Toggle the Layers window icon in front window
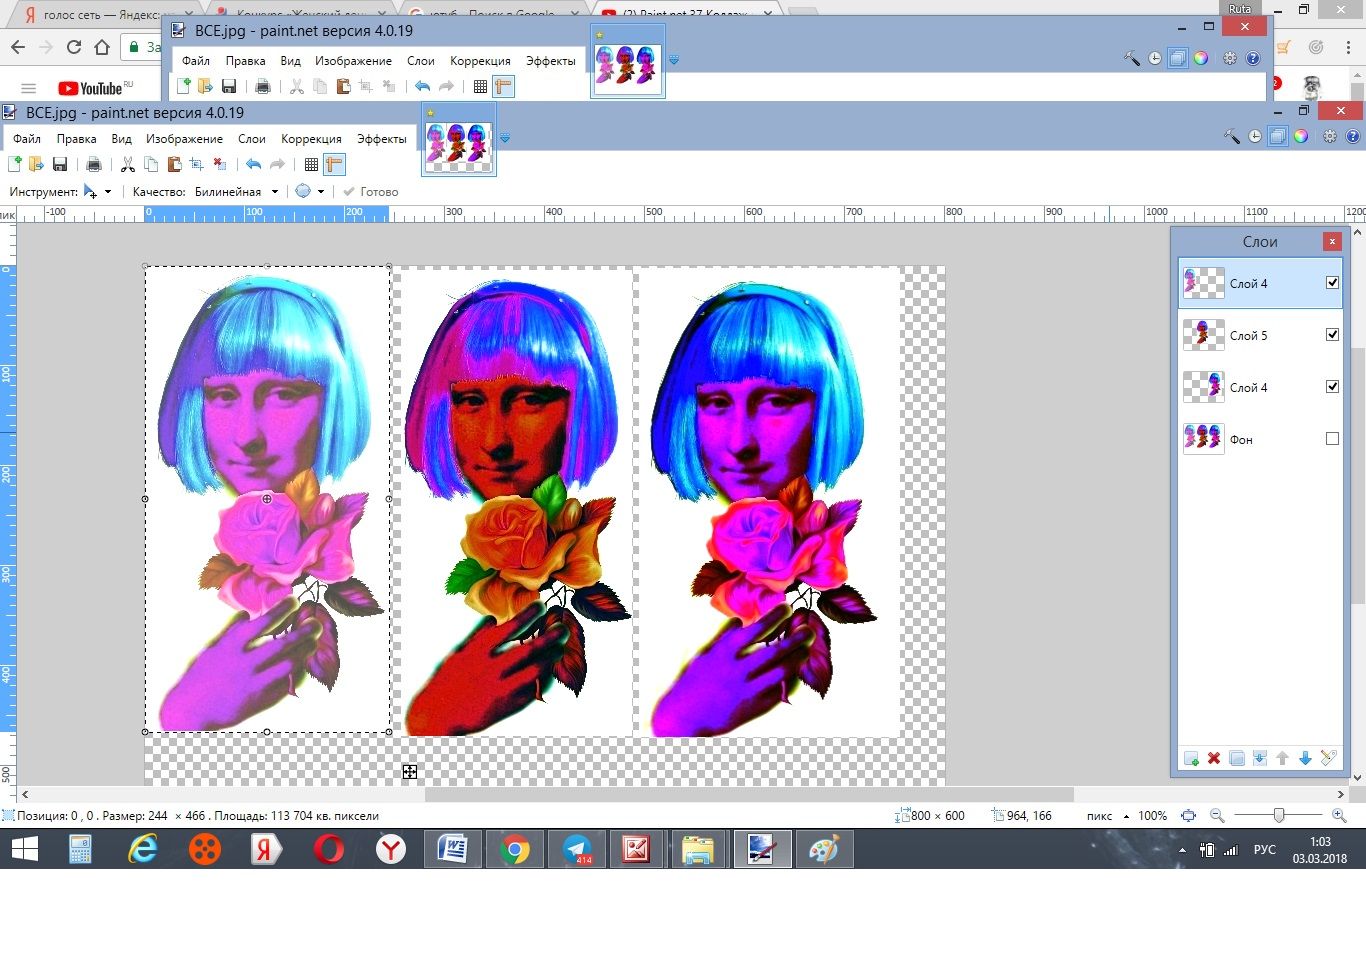 [1278, 136]
